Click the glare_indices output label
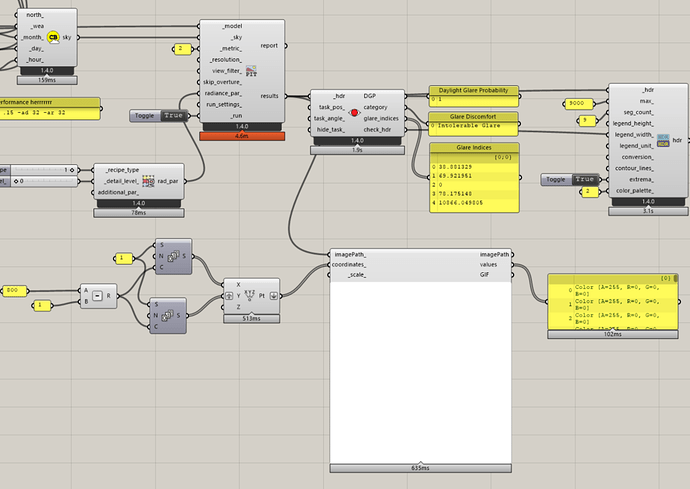The height and width of the screenshot is (489, 690). tap(381, 118)
